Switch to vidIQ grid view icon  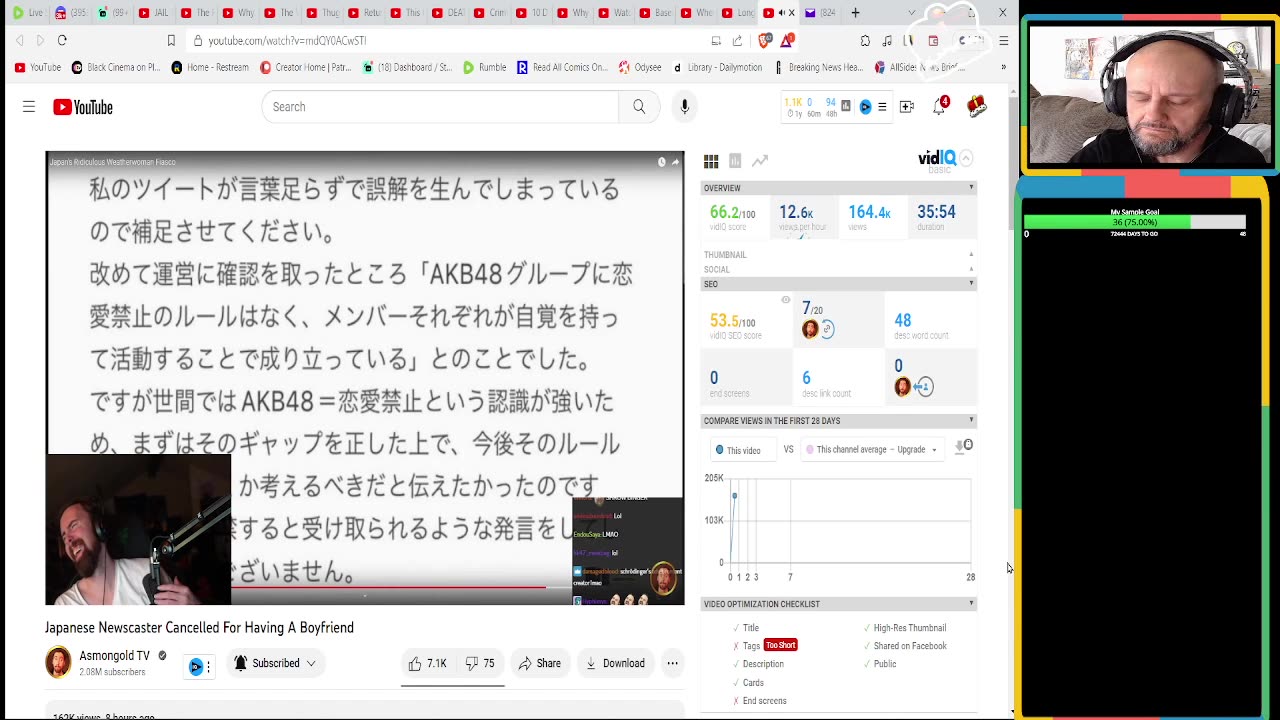[x=711, y=161]
